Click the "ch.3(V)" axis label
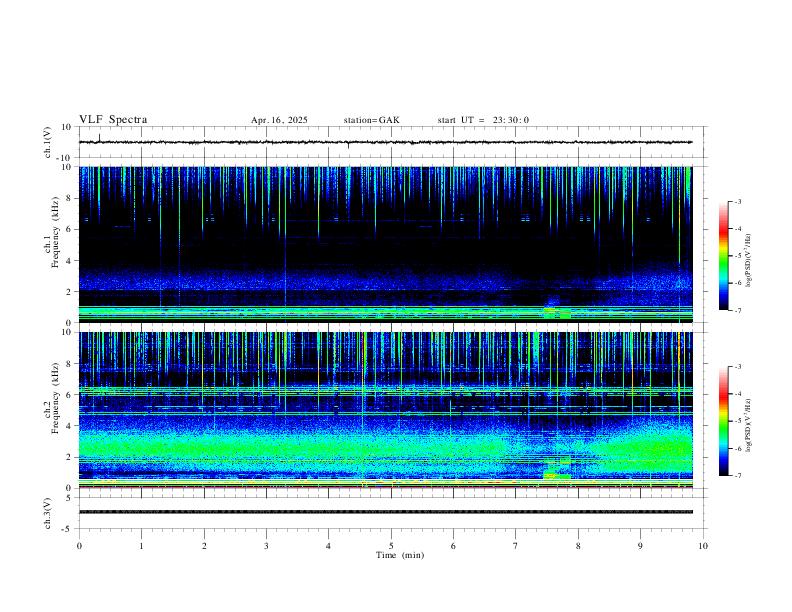792x612 pixels. click(48, 513)
